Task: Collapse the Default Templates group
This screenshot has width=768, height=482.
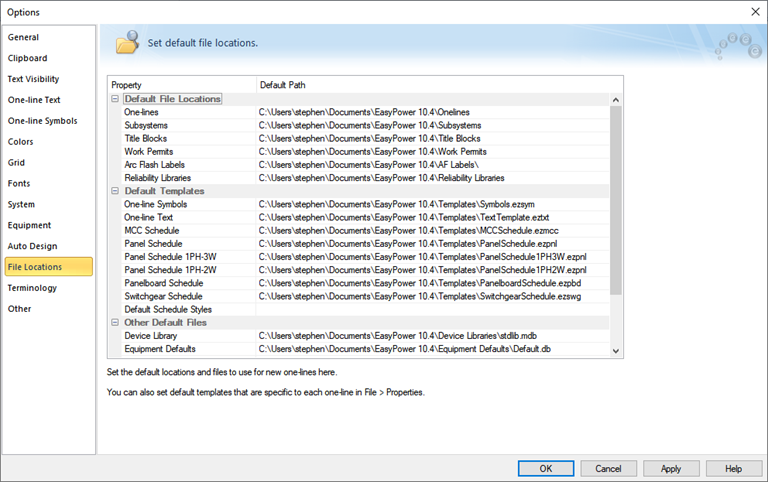Action: click(x=115, y=191)
